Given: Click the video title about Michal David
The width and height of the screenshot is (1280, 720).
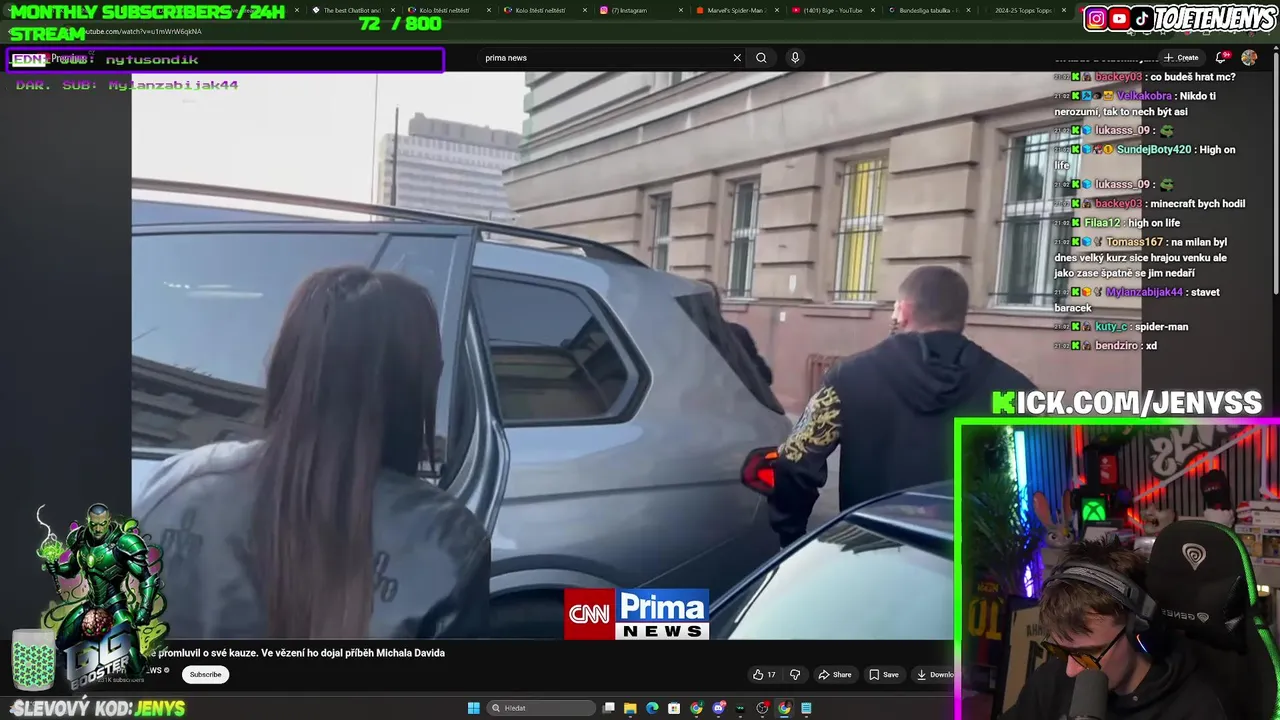Looking at the screenshot, I should coord(296,653).
